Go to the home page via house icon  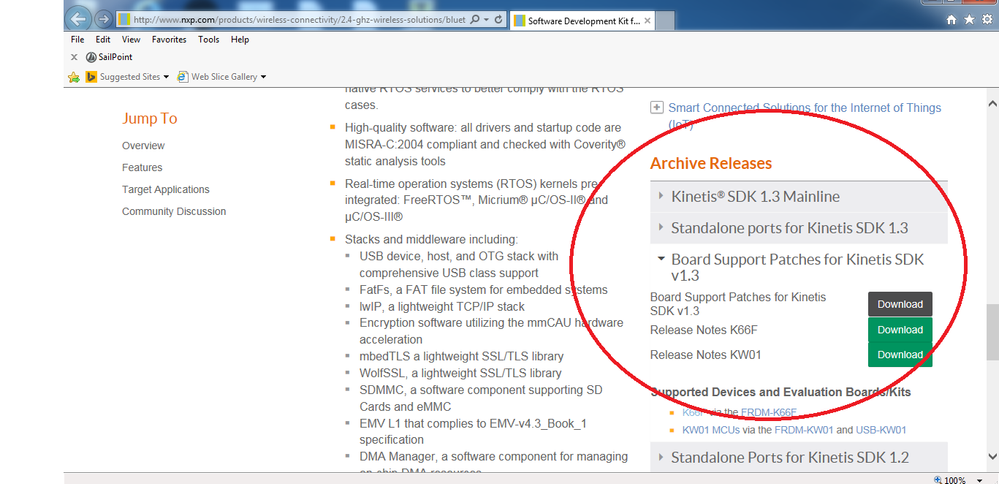tap(951, 20)
